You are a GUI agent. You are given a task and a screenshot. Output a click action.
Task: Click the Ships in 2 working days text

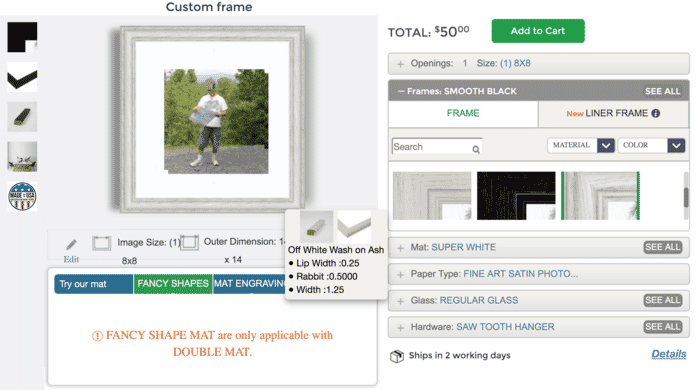click(x=459, y=355)
